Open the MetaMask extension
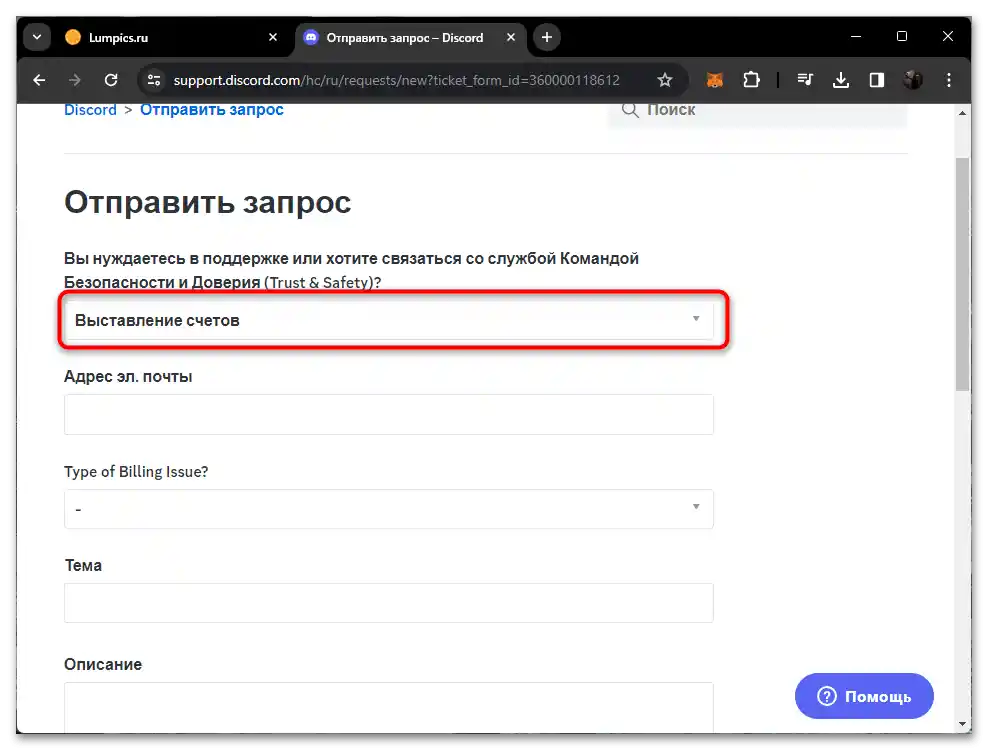This screenshot has width=988, height=750. point(714,80)
